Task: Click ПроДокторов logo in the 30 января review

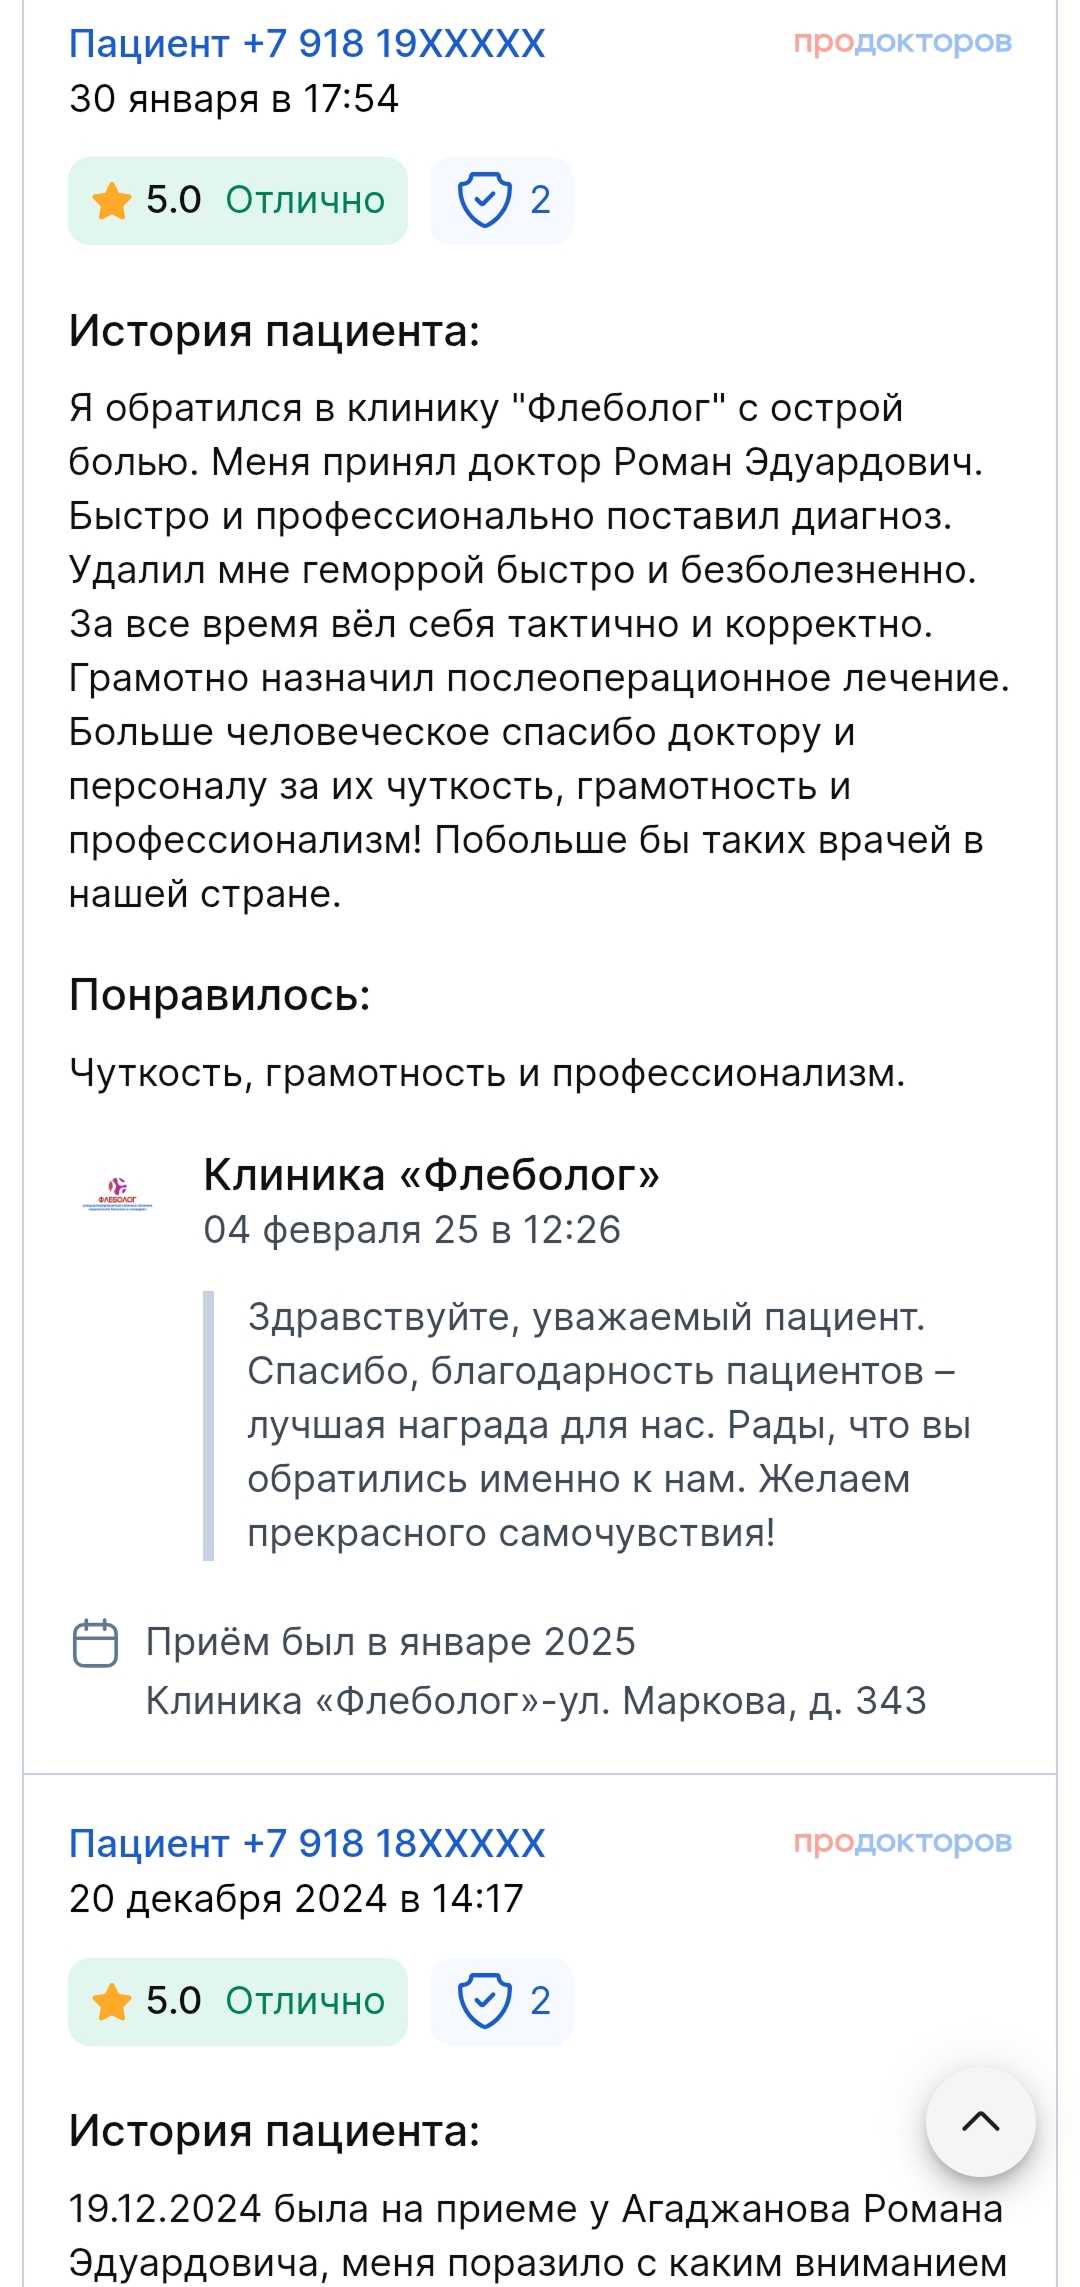Action: point(902,42)
